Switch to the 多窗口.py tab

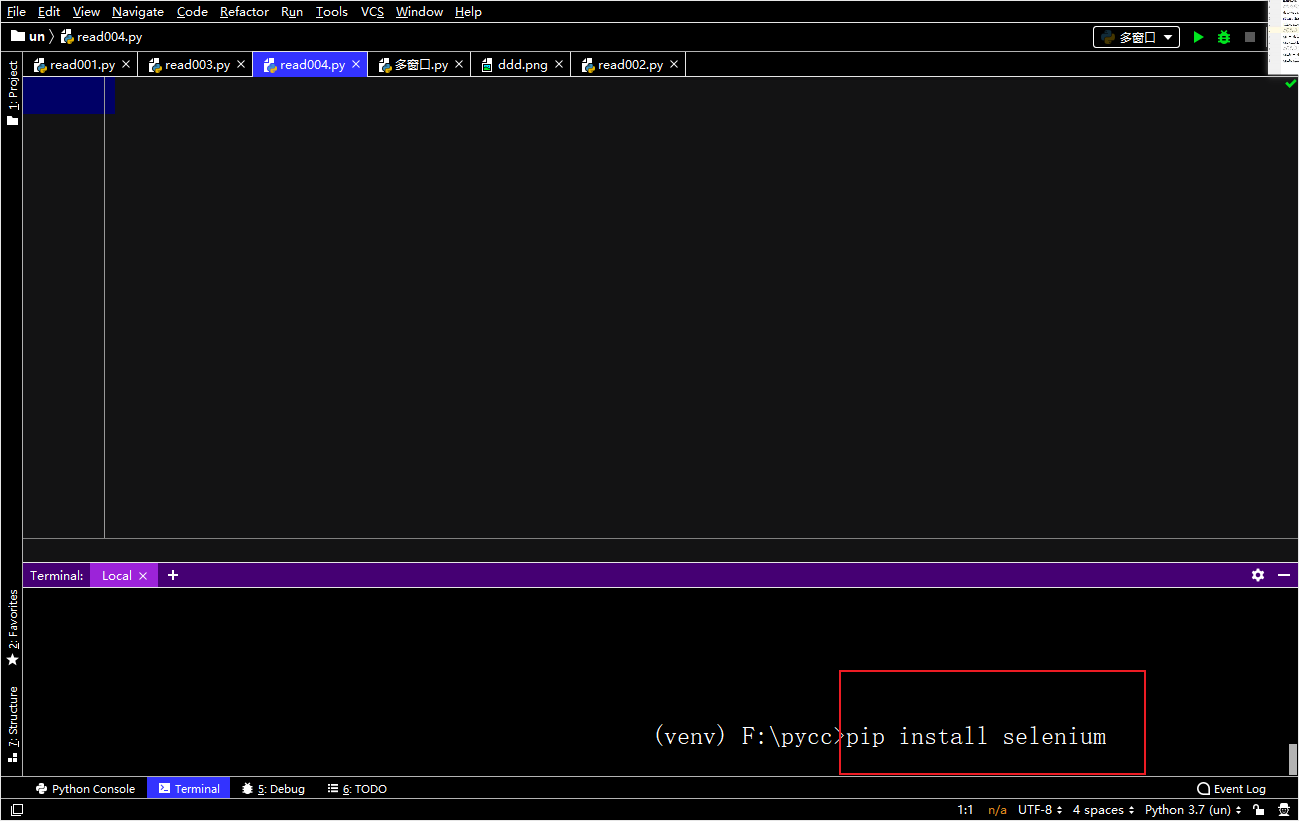point(419,64)
